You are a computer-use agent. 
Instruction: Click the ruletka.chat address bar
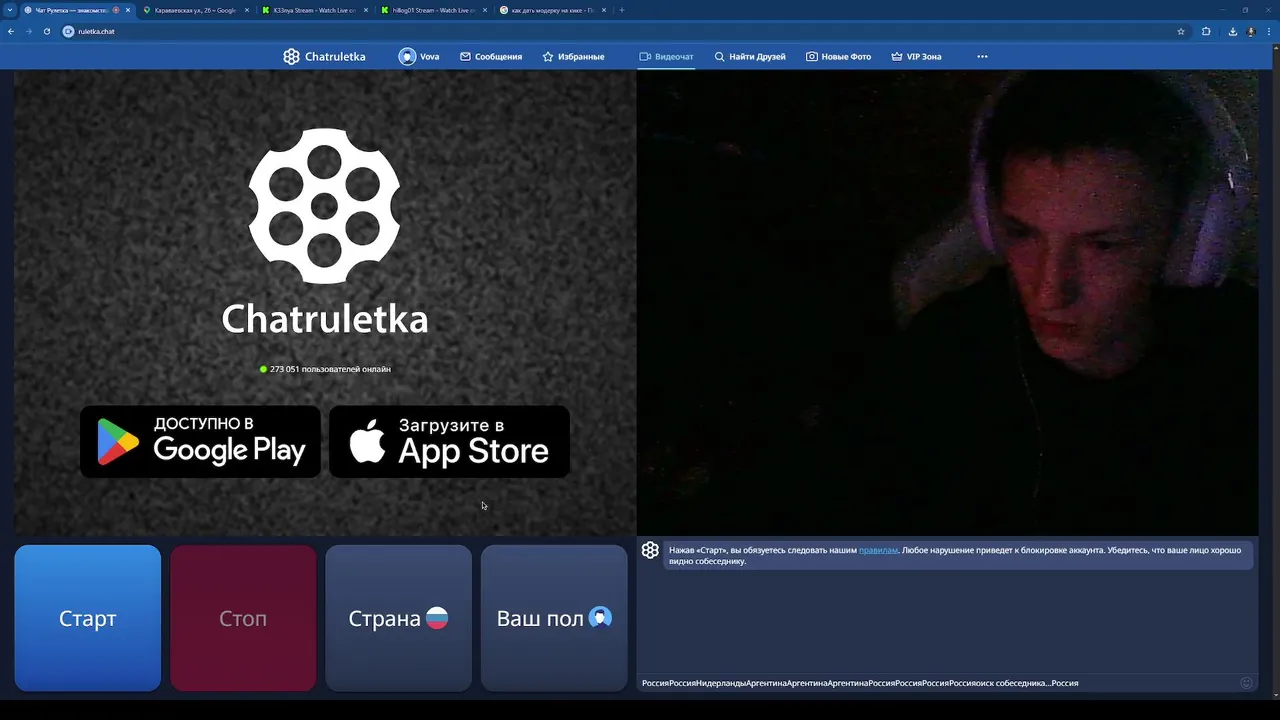pyautogui.click(x=618, y=31)
